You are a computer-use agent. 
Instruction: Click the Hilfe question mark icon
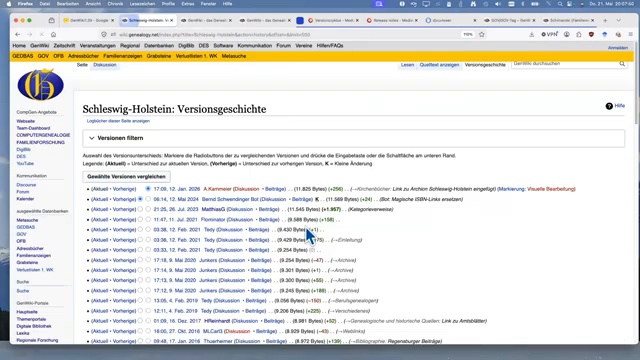click(x=609, y=106)
